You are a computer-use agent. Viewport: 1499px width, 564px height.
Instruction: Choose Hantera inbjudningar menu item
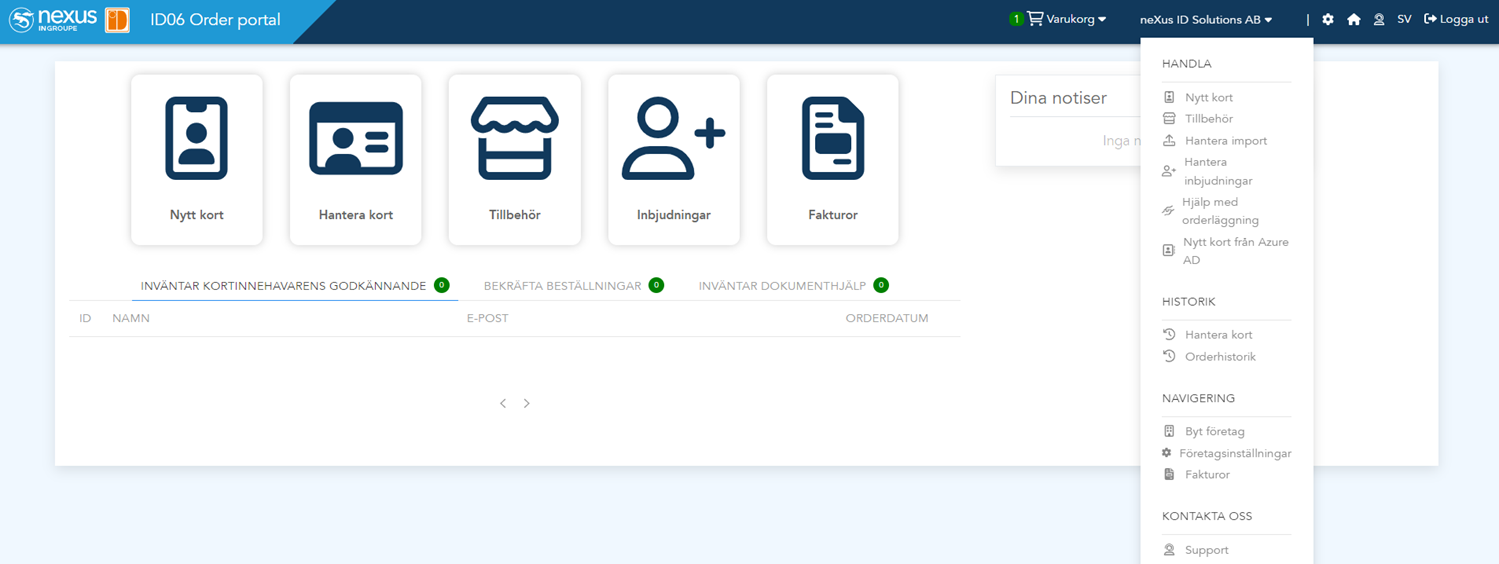tap(1218, 171)
